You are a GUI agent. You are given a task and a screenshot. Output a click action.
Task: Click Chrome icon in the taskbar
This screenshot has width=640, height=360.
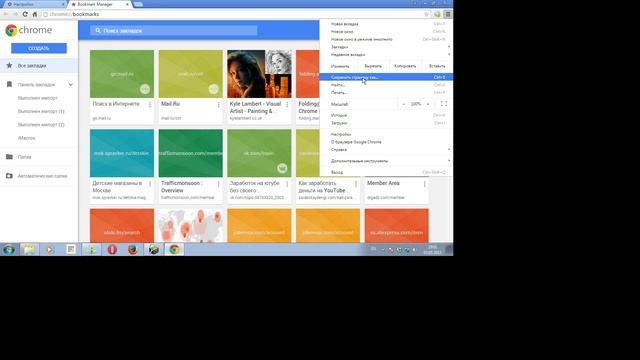tap(174, 249)
